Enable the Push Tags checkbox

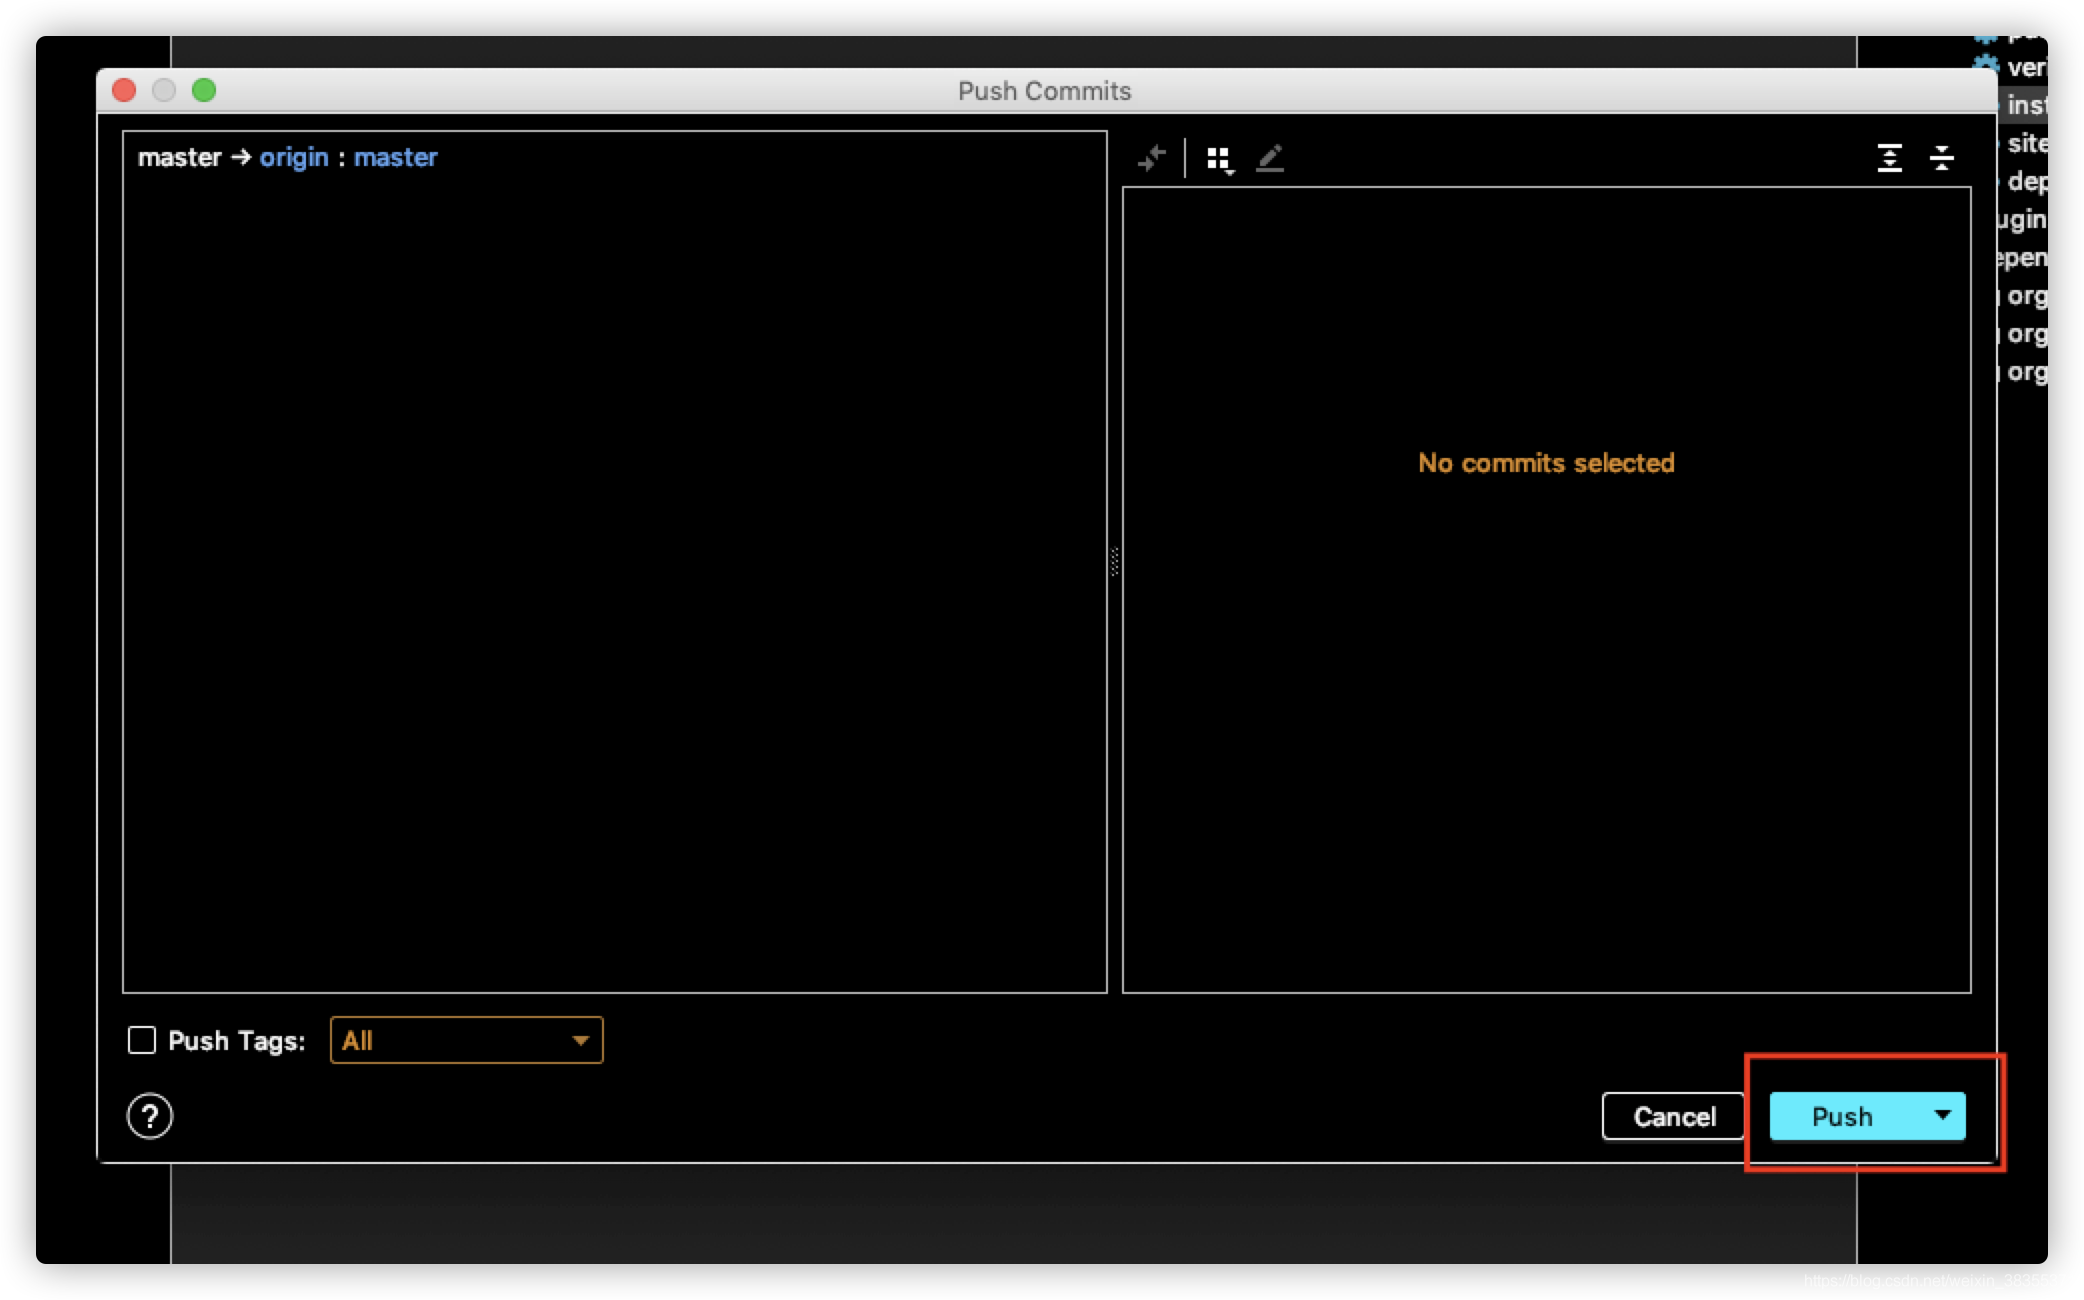[x=142, y=1040]
